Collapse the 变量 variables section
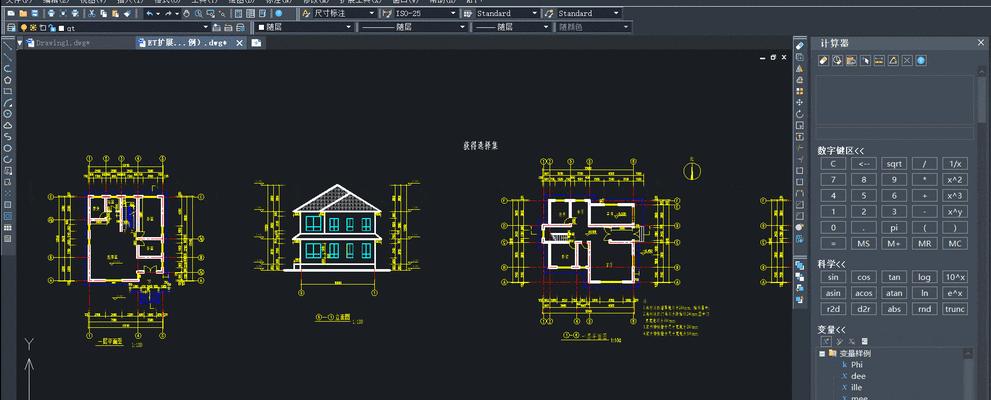 click(x=831, y=329)
